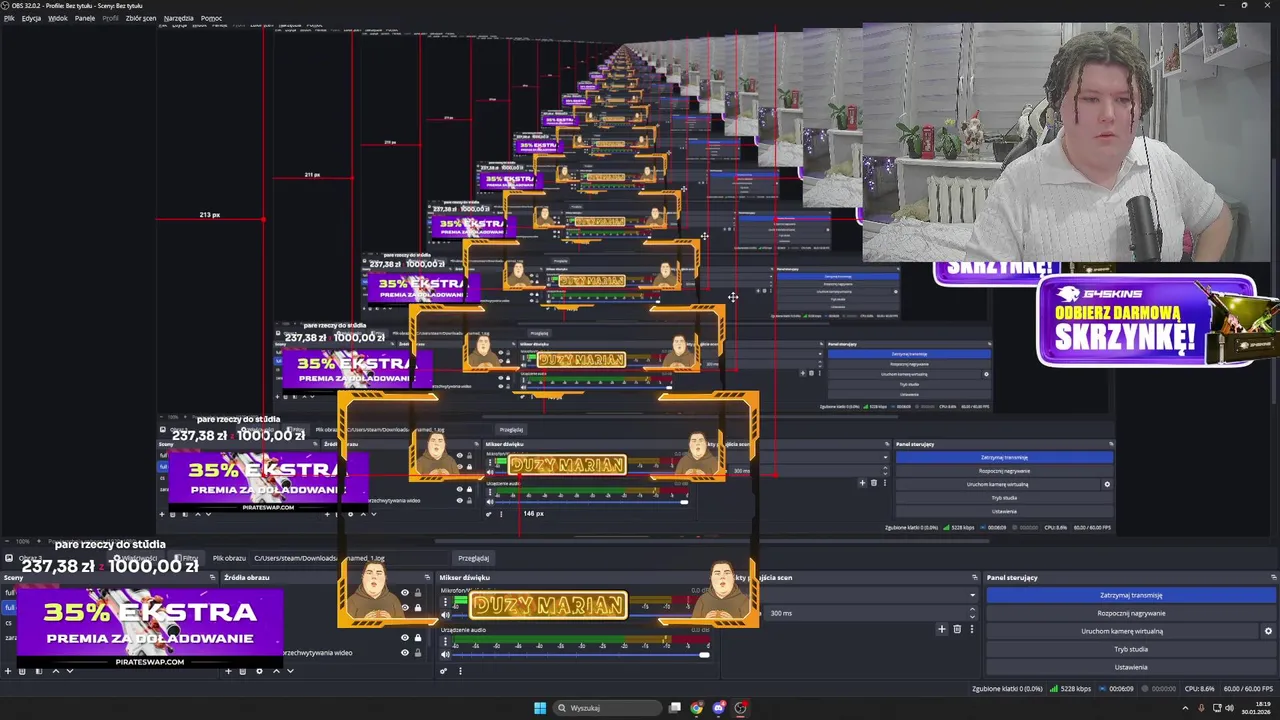Hide the video capture device source

(405, 652)
